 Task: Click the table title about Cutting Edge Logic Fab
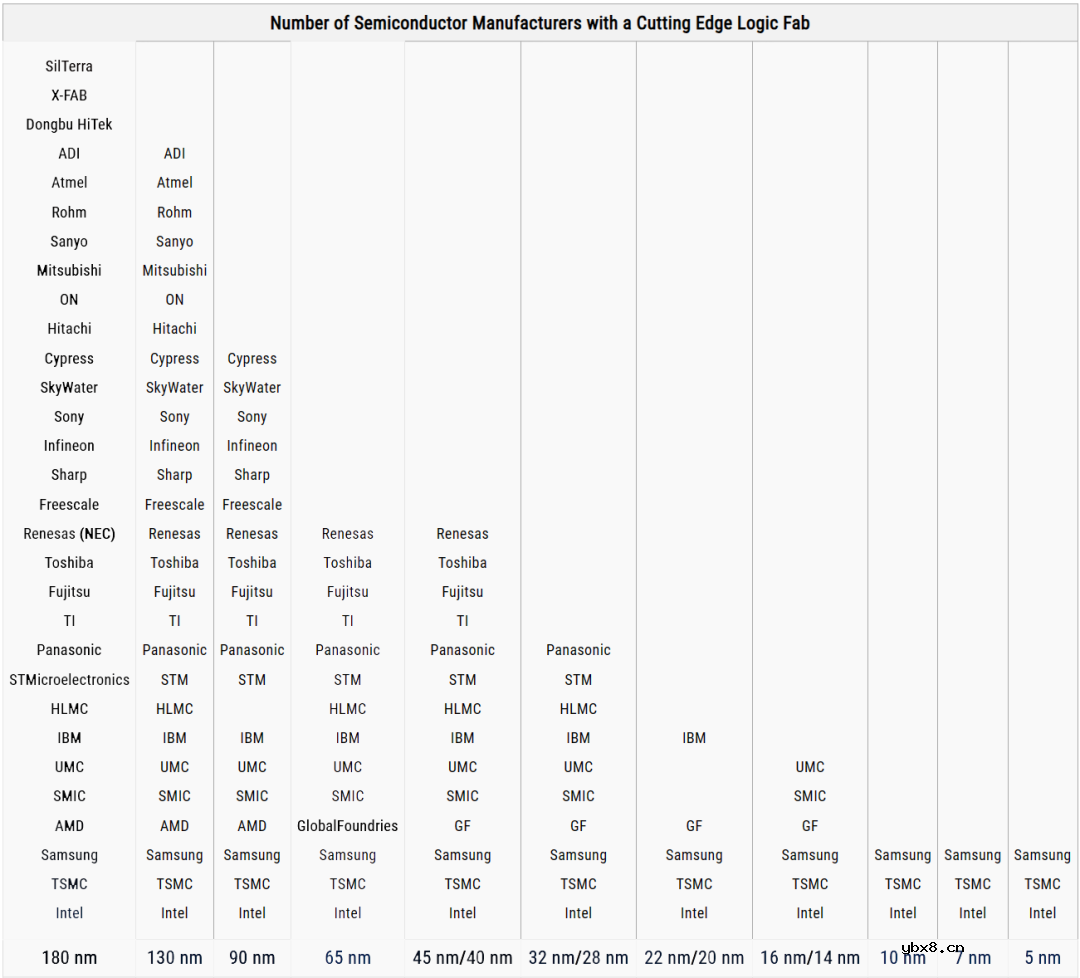click(540, 23)
